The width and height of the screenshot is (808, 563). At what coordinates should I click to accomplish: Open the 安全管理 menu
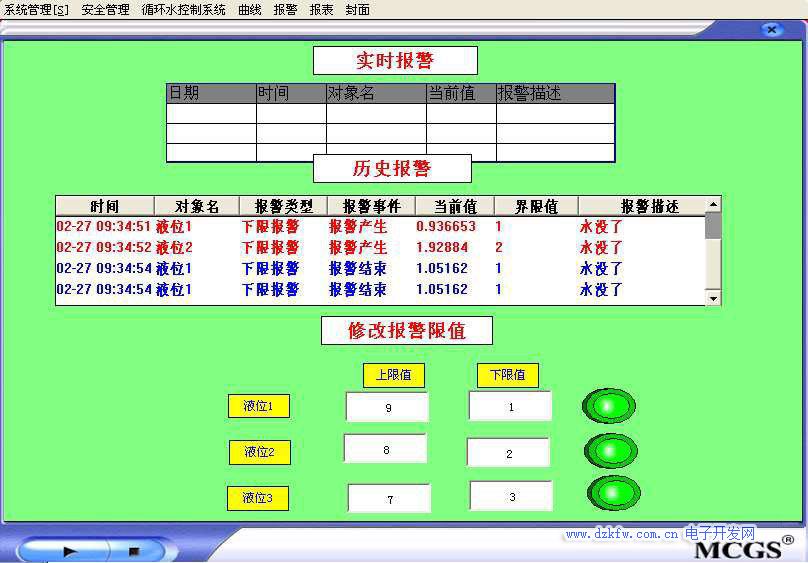tap(105, 10)
